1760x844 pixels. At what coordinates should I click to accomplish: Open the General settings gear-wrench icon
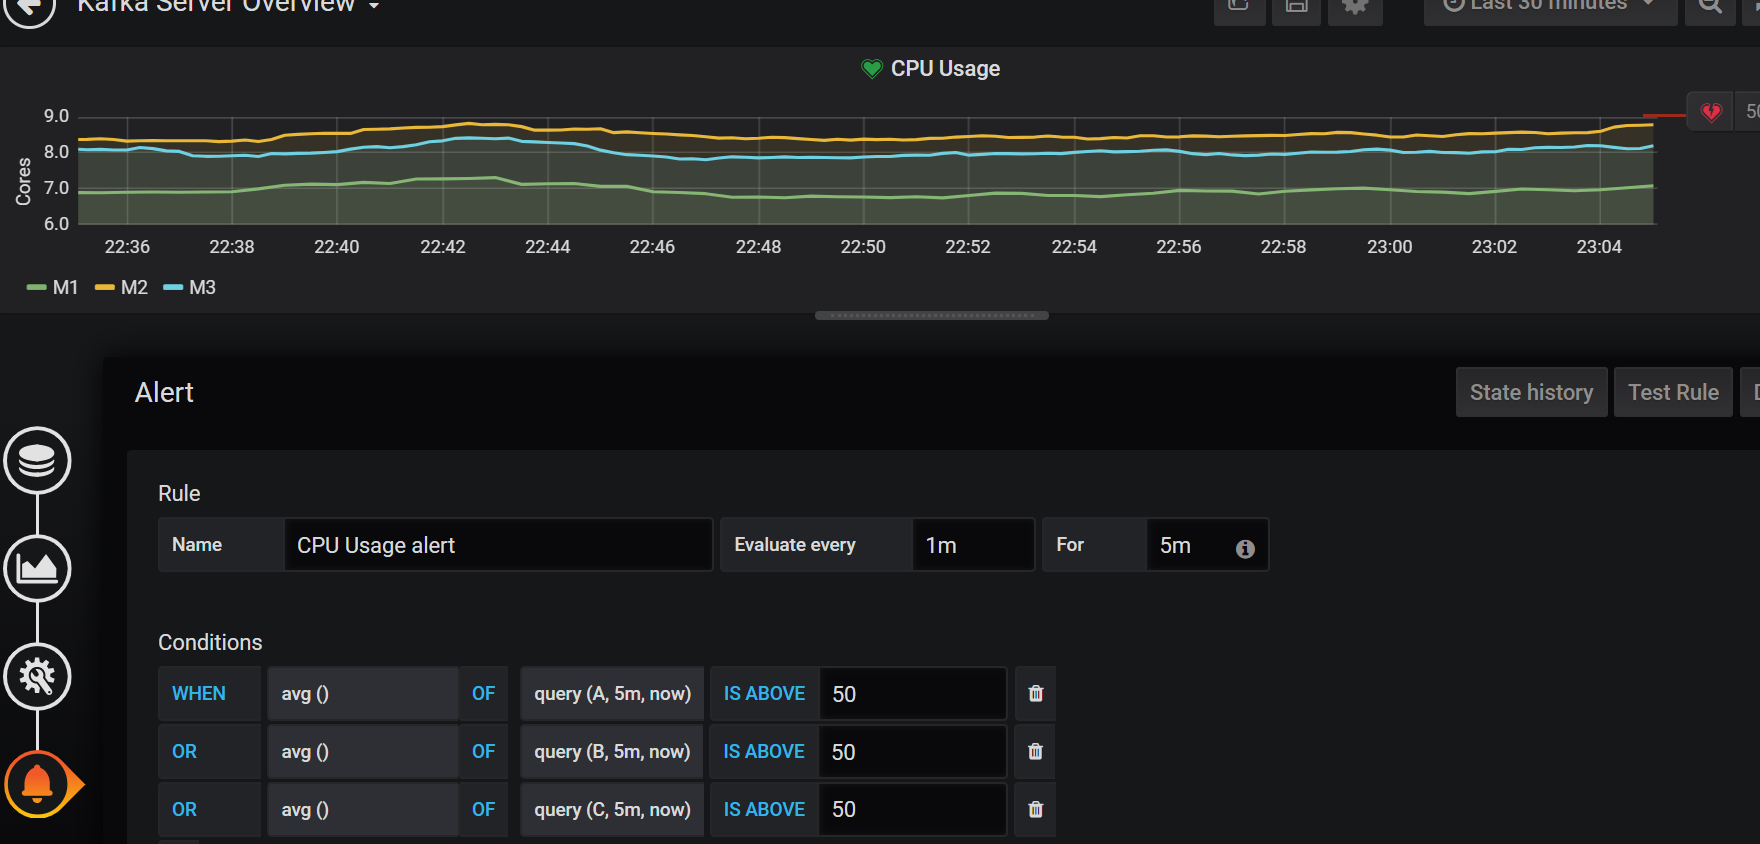37,677
